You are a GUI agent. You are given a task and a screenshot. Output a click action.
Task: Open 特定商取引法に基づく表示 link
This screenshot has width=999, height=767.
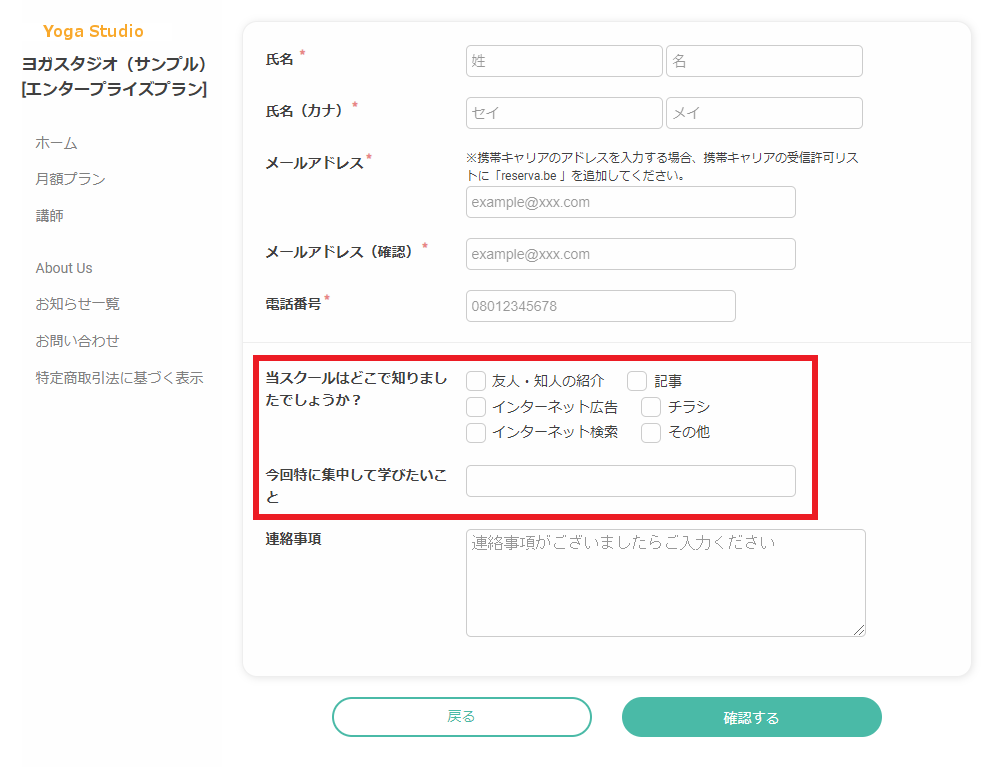[119, 378]
